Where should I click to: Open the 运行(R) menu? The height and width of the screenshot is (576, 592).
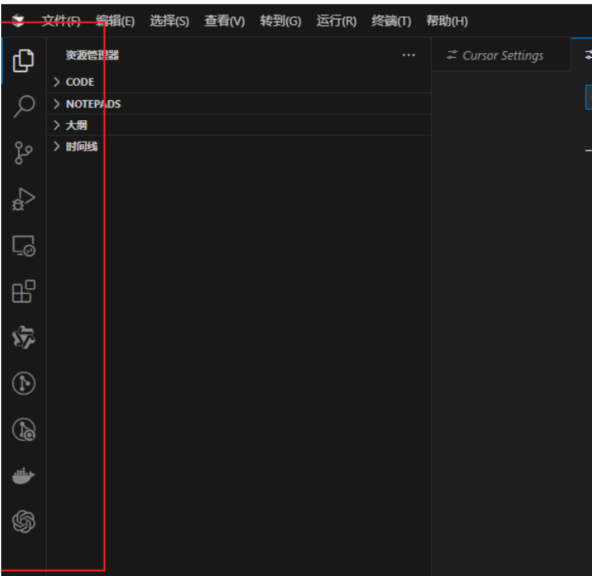[336, 21]
